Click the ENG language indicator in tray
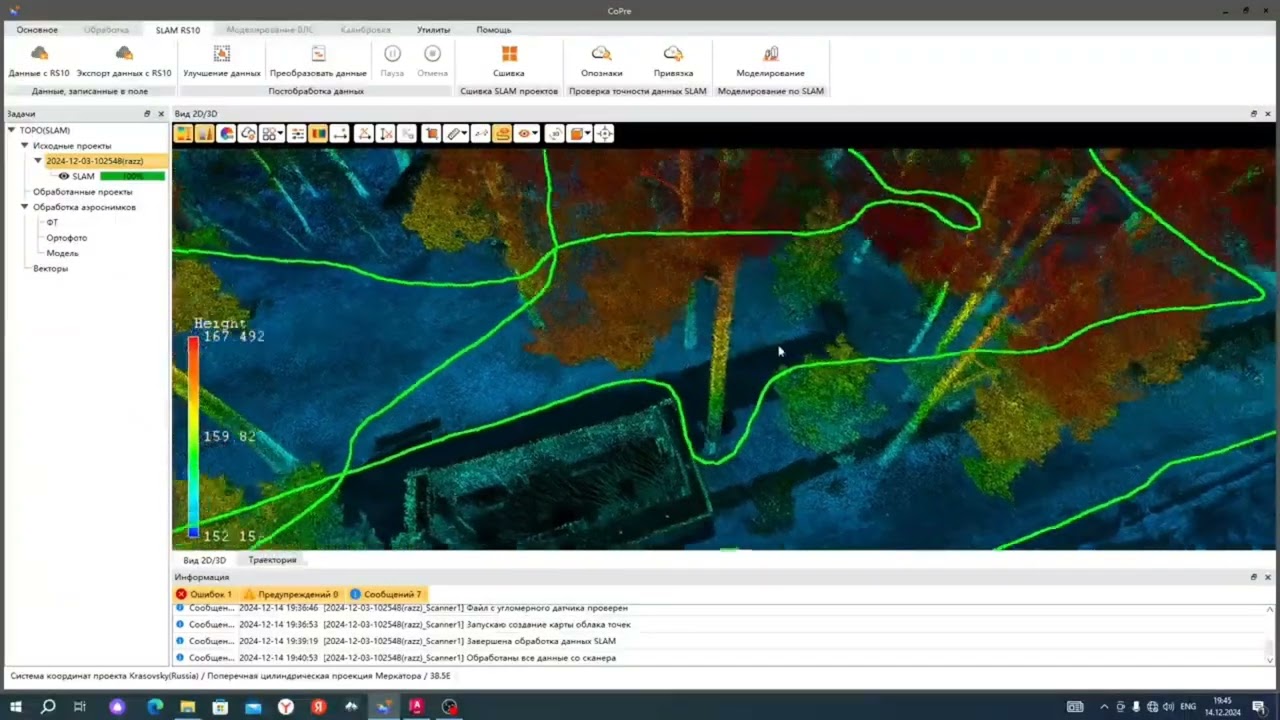Screen dimensions: 1280x720 [1188, 707]
